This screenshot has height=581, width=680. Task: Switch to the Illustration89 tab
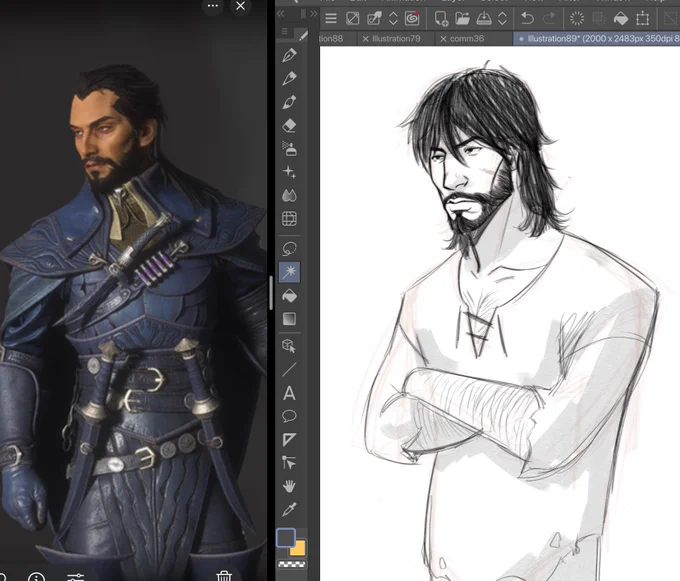pyautogui.click(x=599, y=39)
